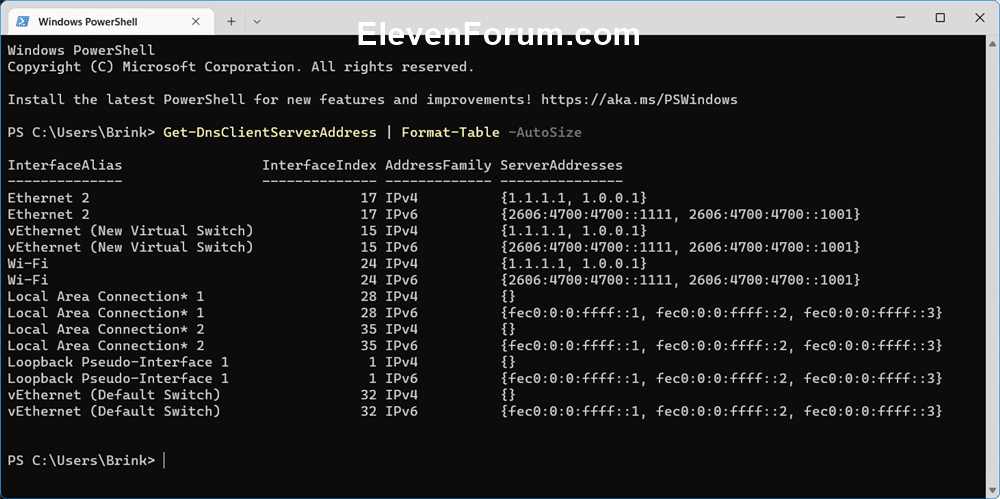Click the Copyright Microsoft Corporation line
Viewport: 1000px width, 499px height.
pos(241,67)
